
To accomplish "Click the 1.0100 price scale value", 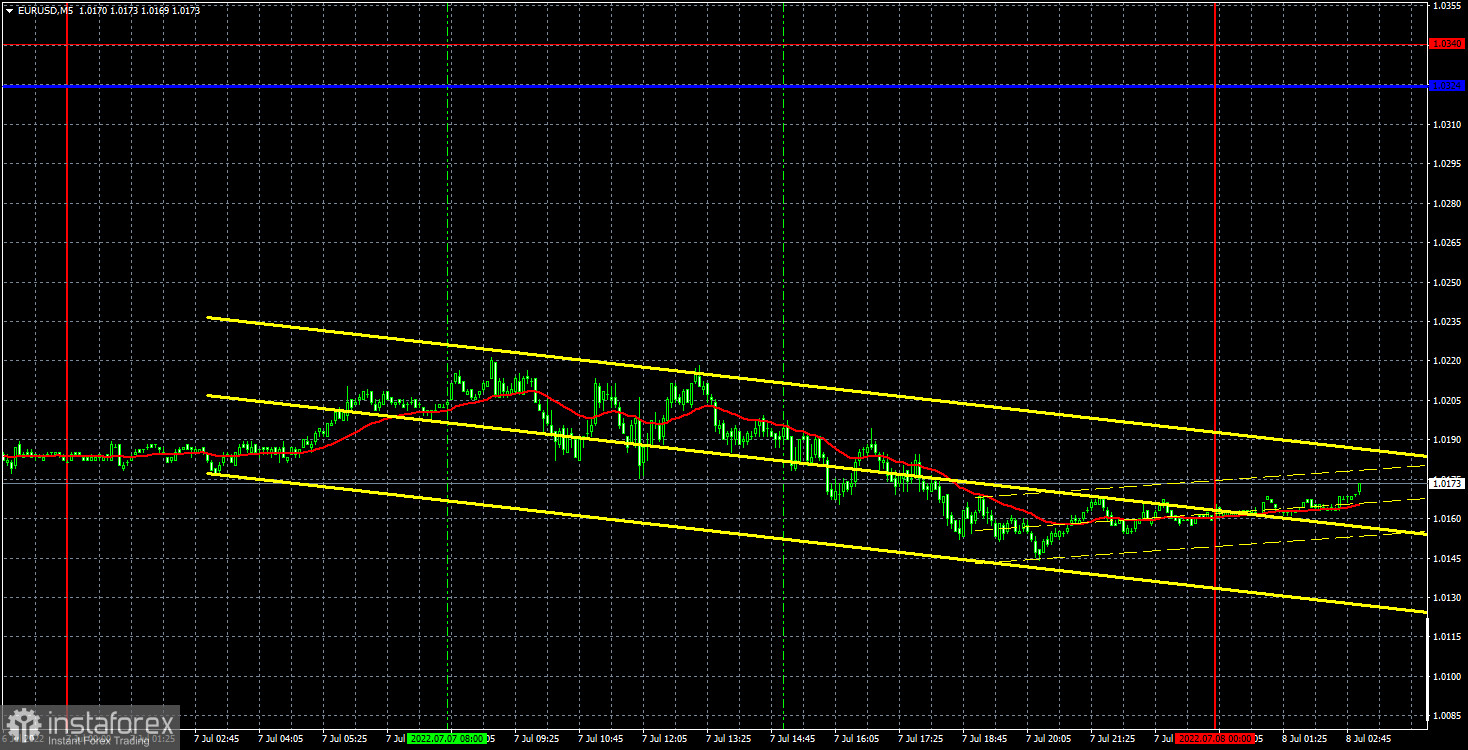I will [x=1447, y=676].
